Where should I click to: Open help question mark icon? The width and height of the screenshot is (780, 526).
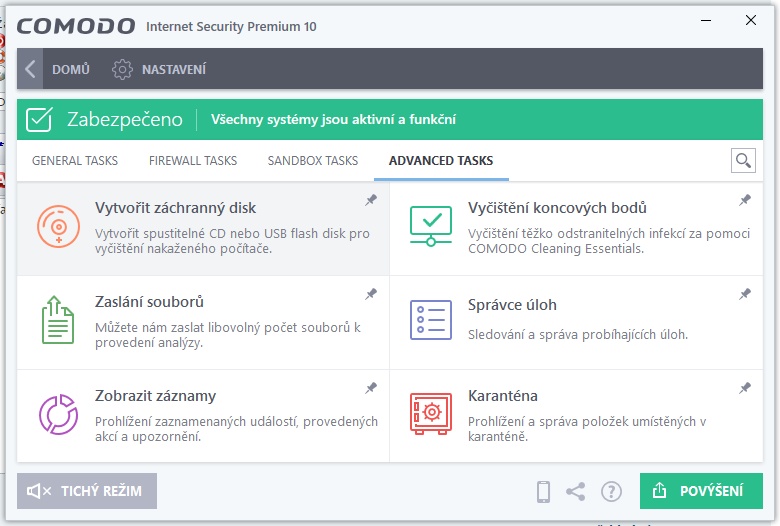point(611,491)
